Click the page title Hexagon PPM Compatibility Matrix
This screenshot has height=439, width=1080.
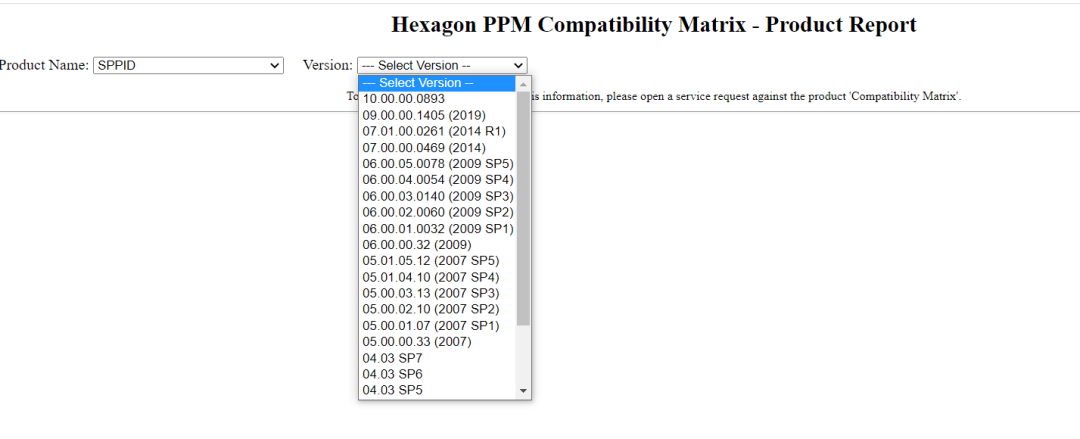coord(654,25)
